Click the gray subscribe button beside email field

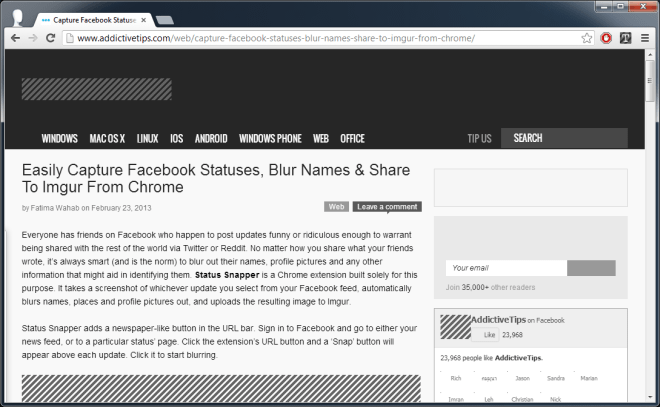[591, 268]
